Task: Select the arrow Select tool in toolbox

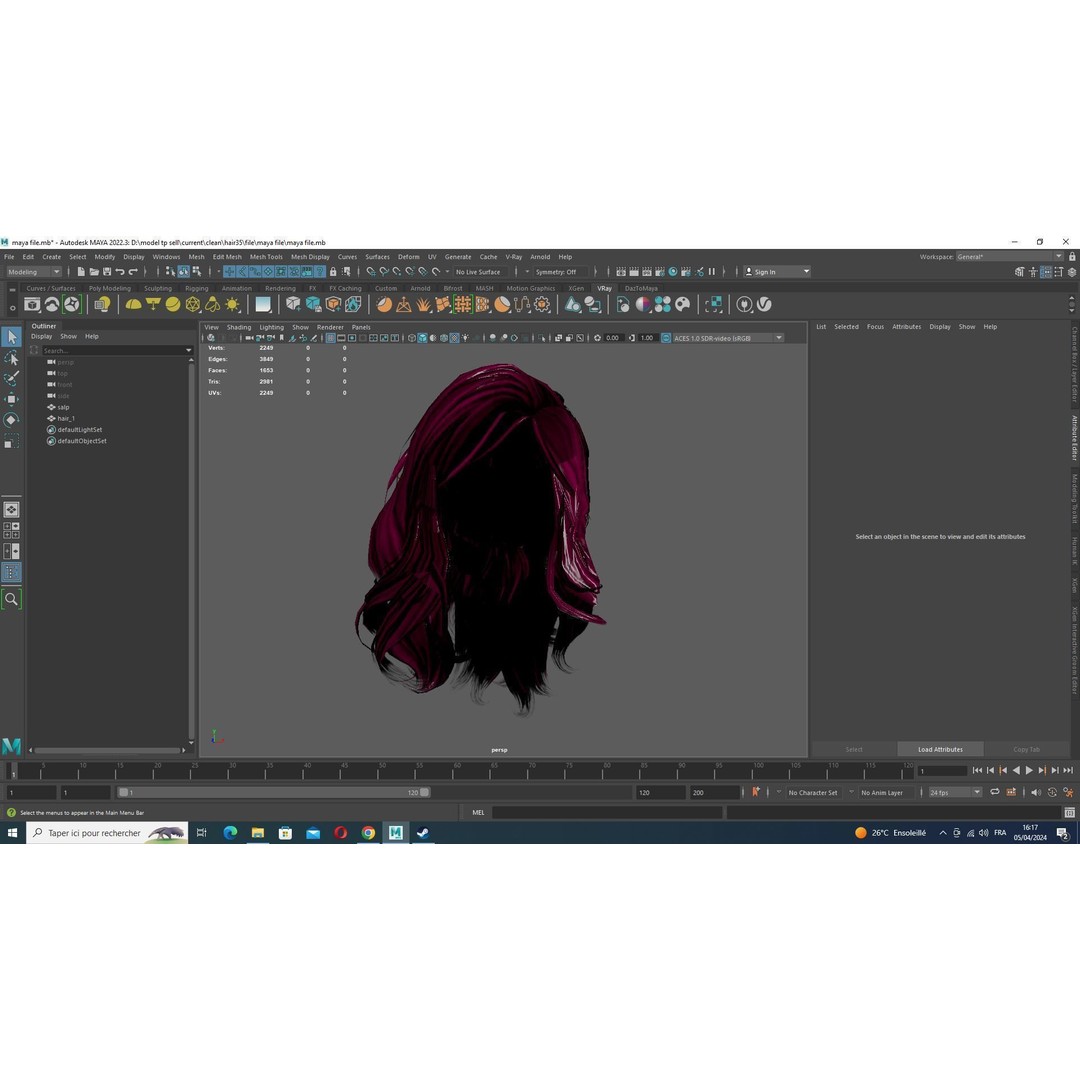Action: (x=12, y=337)
